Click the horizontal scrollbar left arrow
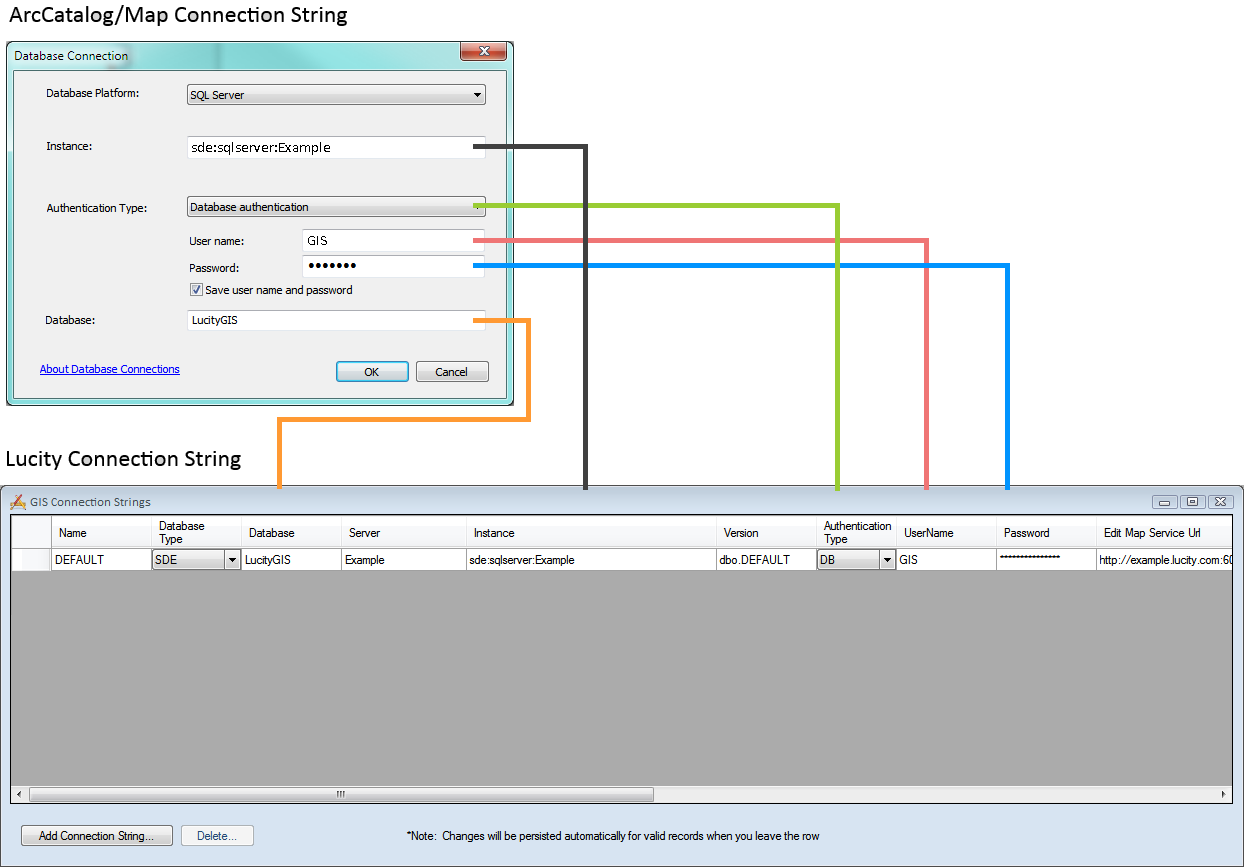This screenshot has width=1244, height=867. point(19,794)
